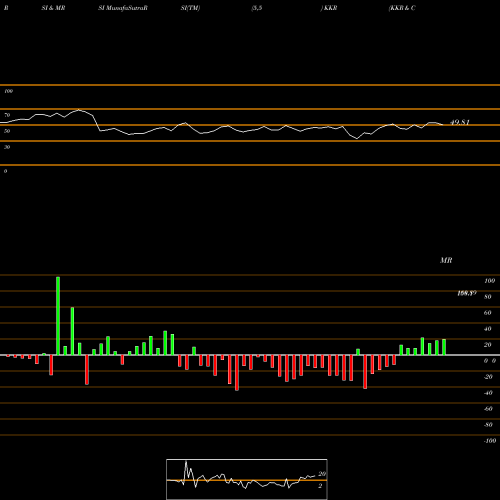Click the RSI line peak near level 70
500x500 pixels.
[79, 110]
